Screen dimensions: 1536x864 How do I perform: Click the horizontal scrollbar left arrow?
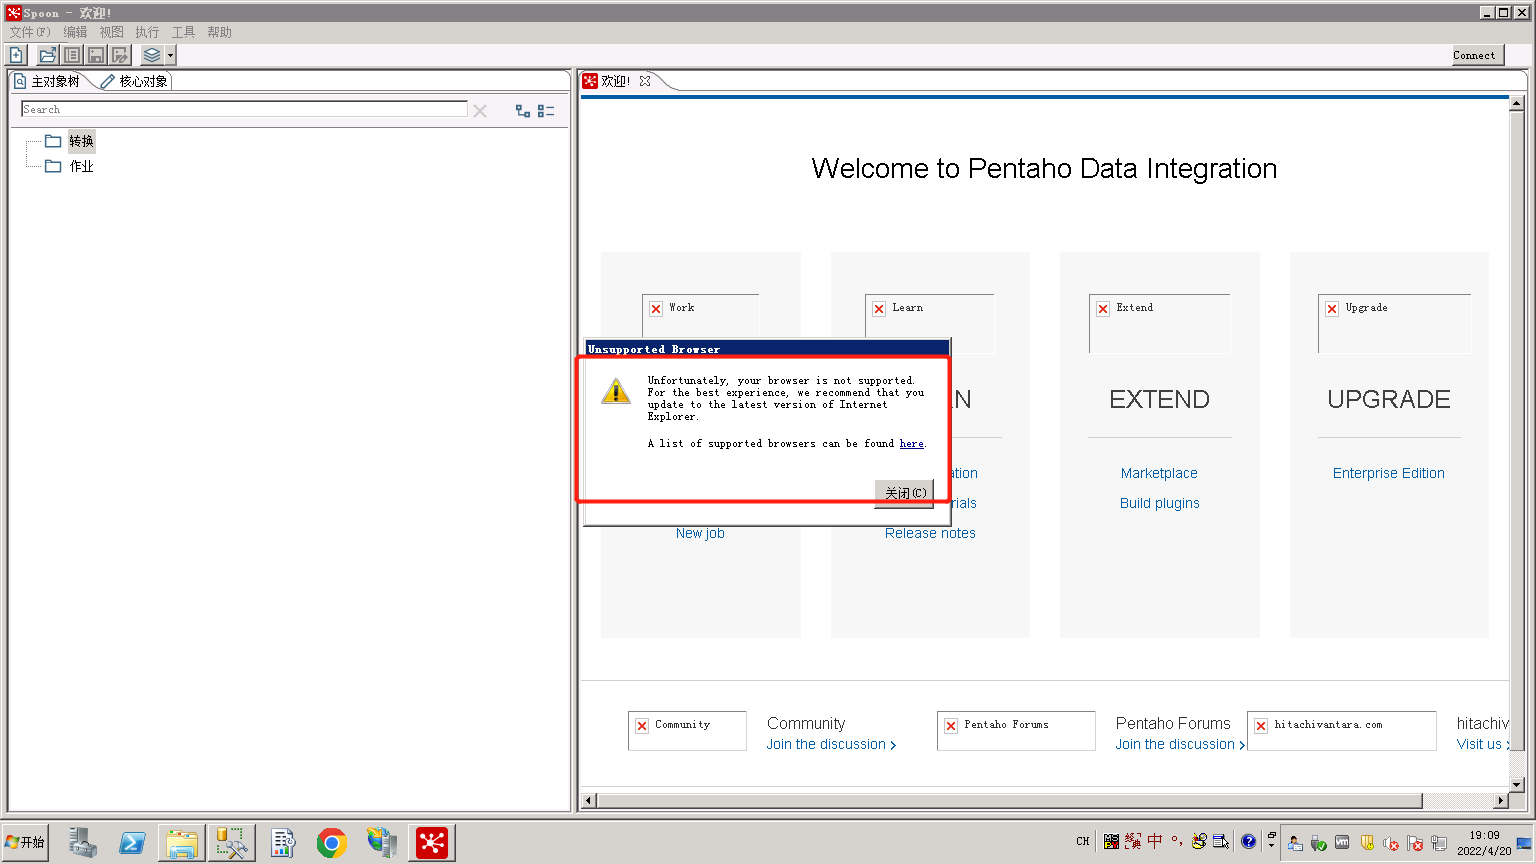[588, 800]
